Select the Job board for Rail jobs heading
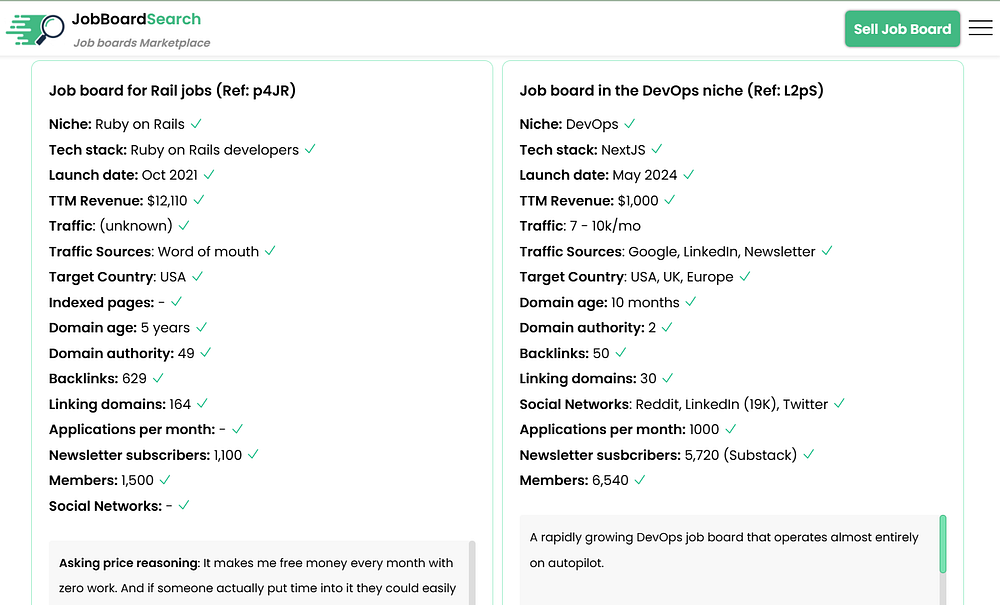The image size is (1000, 605). pos(172,91)
